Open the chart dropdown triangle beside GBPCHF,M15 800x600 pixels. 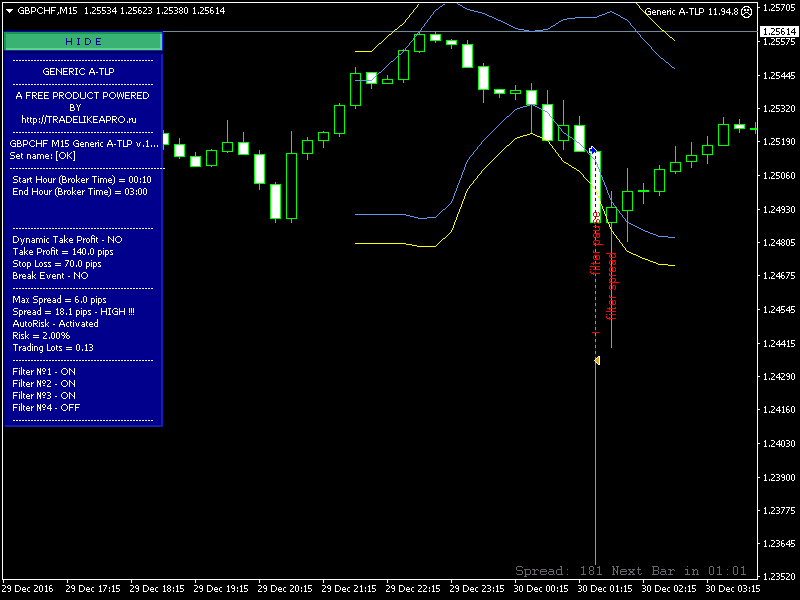(9, 11)
